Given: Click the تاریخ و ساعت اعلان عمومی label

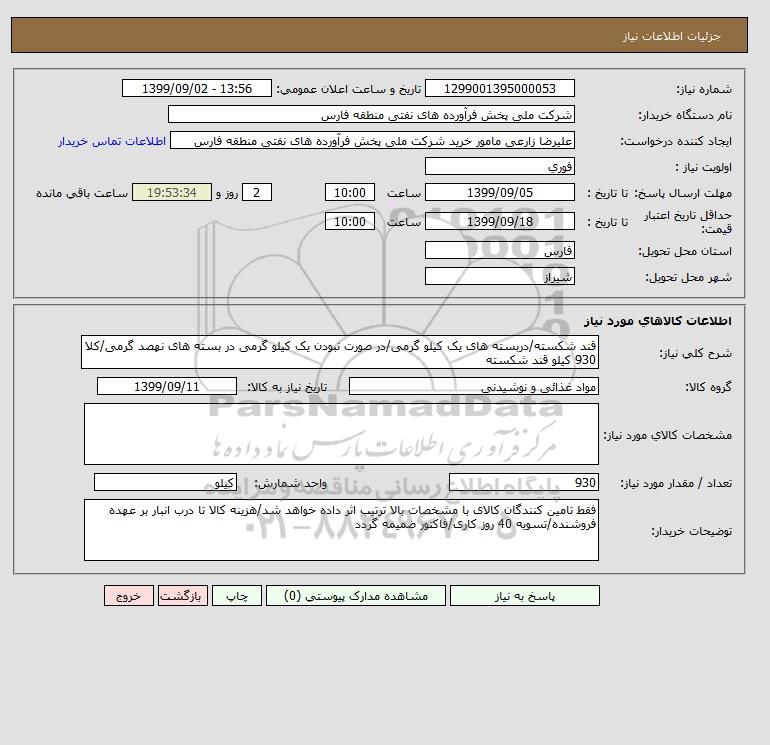Looking at the screenshot, I should (x=349, y=89).
